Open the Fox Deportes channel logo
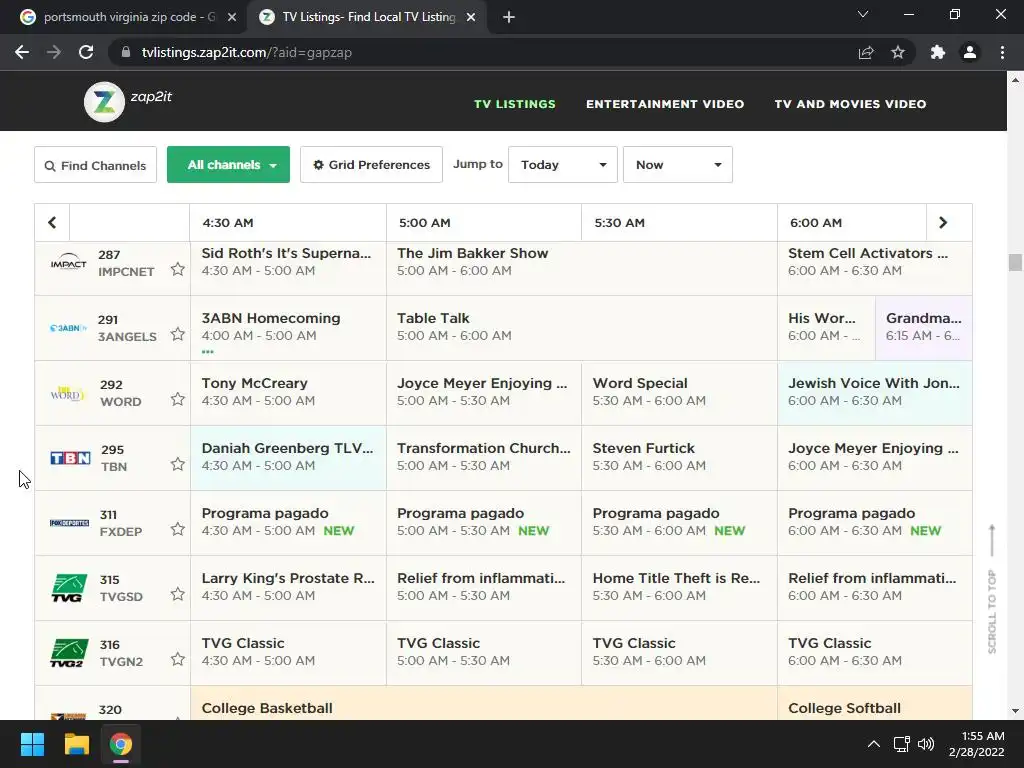The height and width of the screenshot is (768, 1024). click(69, 523)
